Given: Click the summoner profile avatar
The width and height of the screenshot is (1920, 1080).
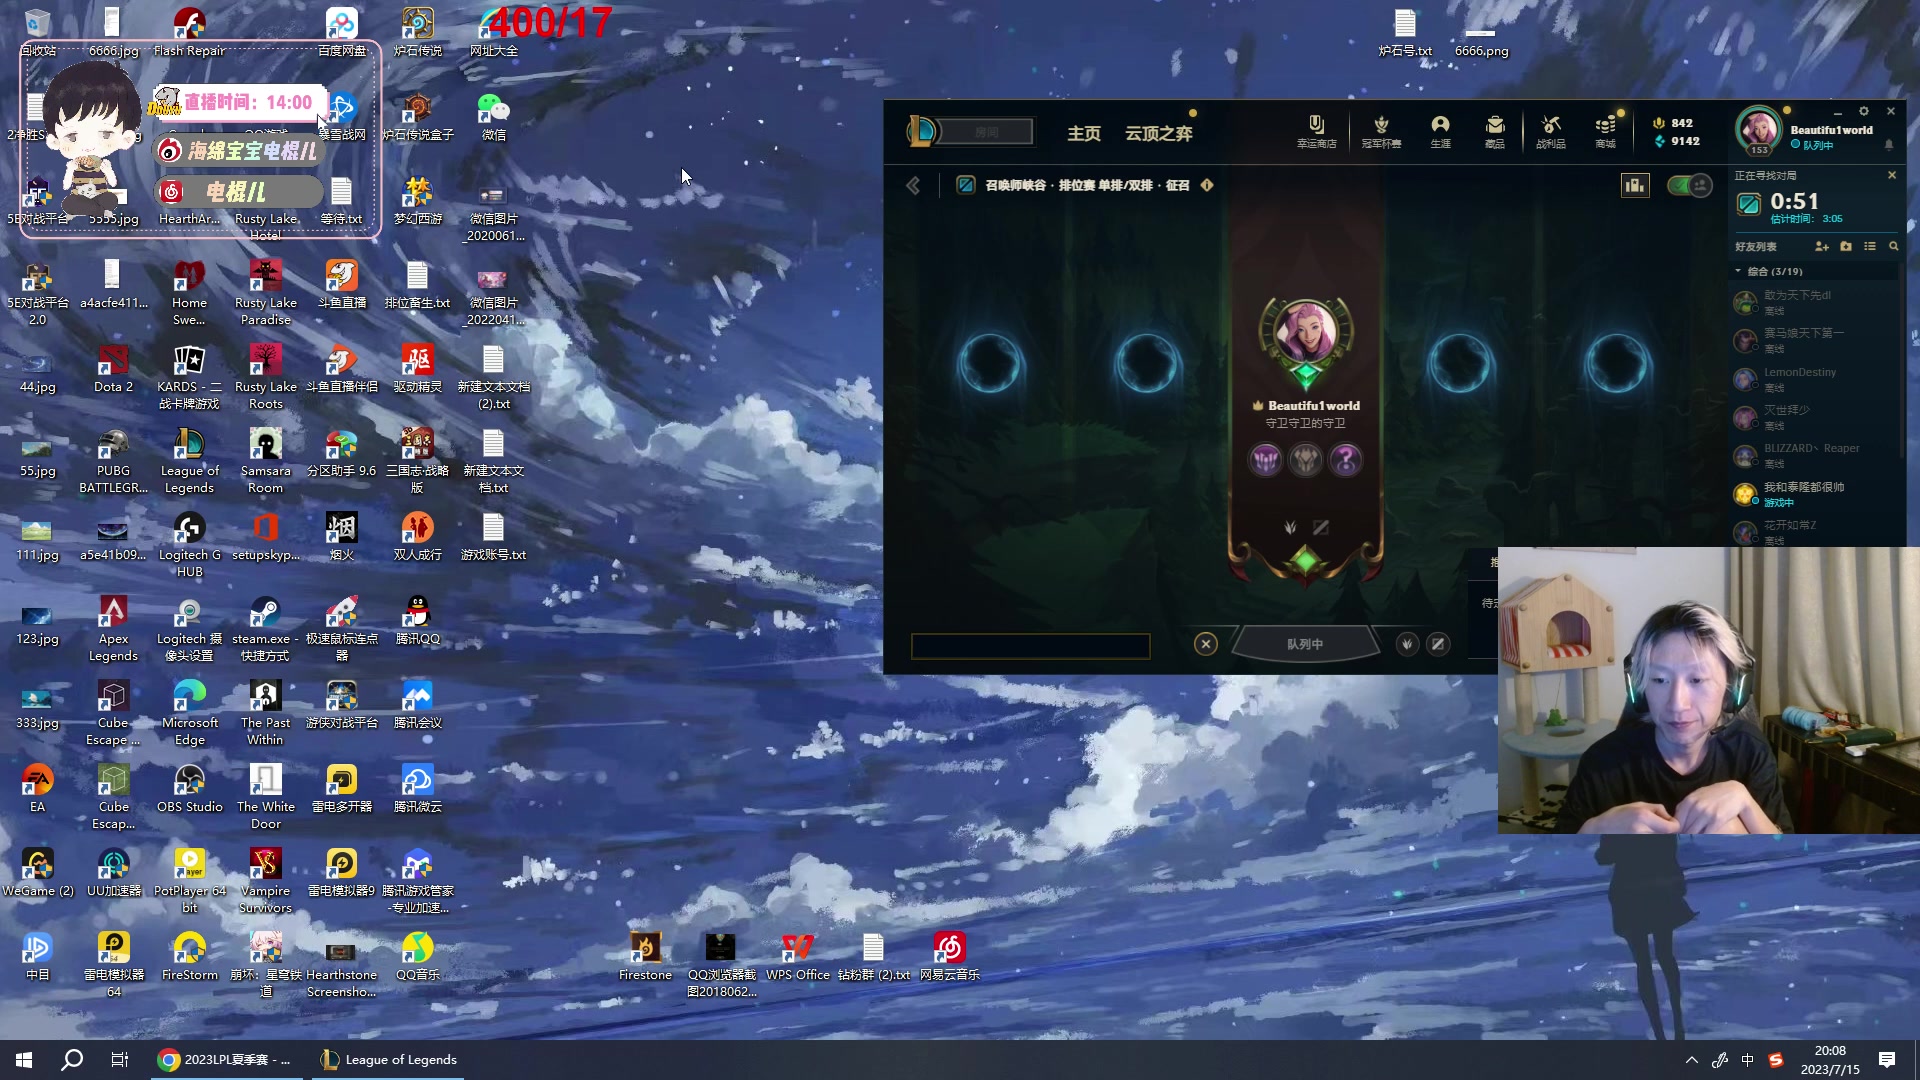Looking at the screenshot, I should tap(1758, 130).
